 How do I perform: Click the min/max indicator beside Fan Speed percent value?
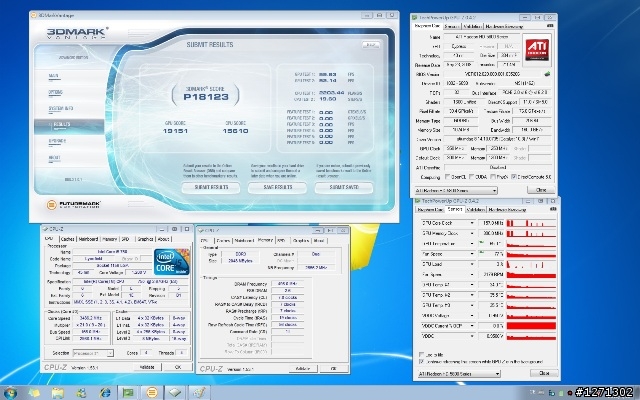[482, 253]
